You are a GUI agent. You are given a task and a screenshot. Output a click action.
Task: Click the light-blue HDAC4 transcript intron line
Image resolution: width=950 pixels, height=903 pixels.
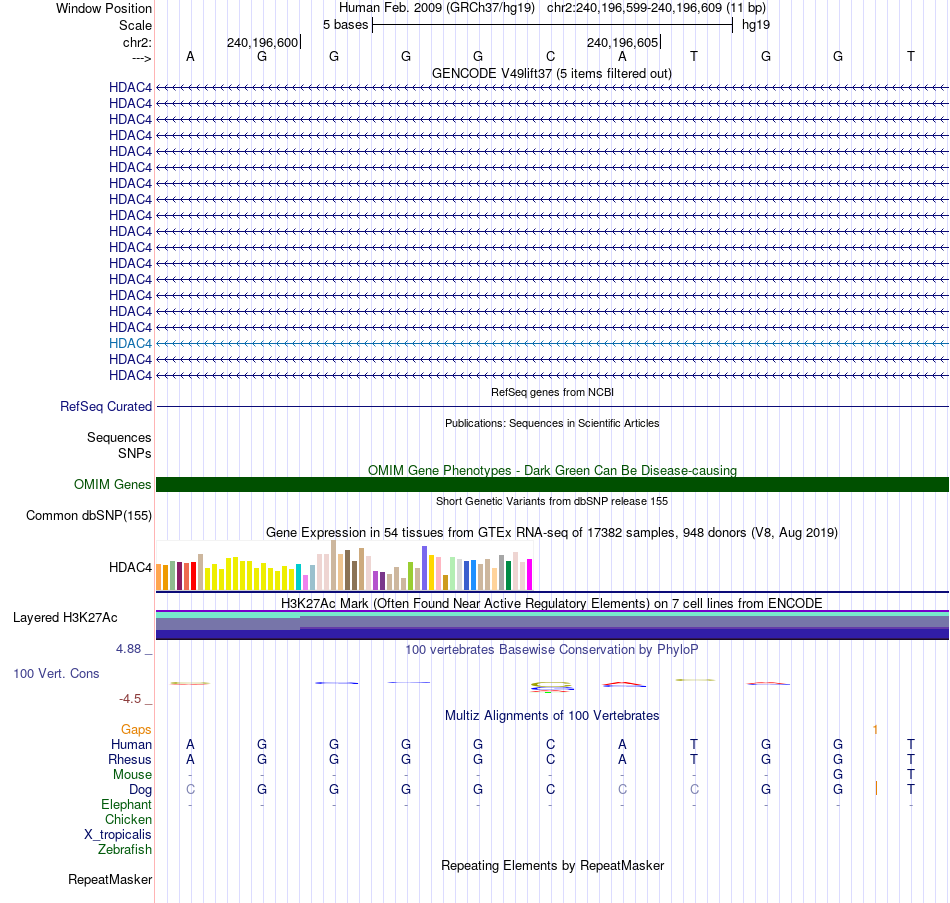click(x=552, y=343)
